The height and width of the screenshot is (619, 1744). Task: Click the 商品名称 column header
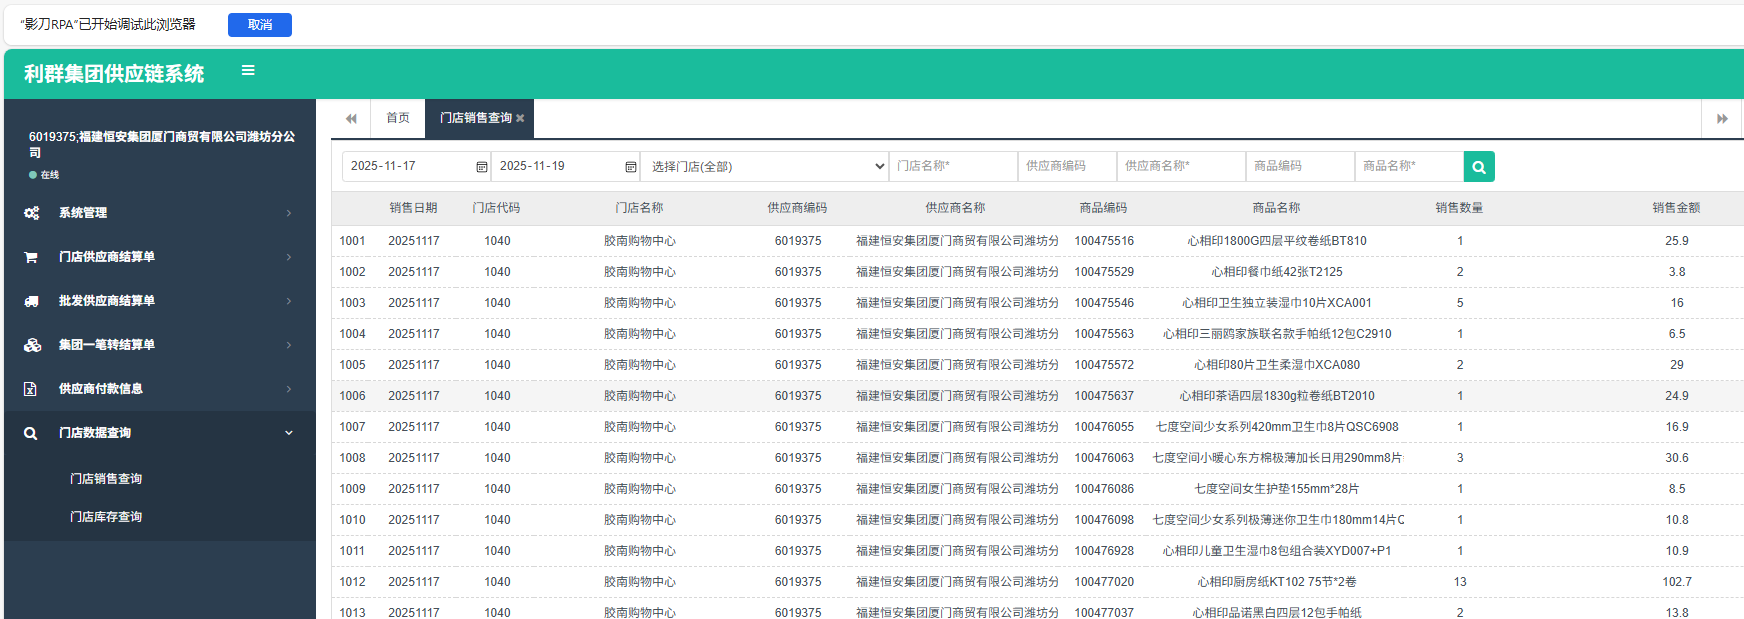tap(1276, 208)
